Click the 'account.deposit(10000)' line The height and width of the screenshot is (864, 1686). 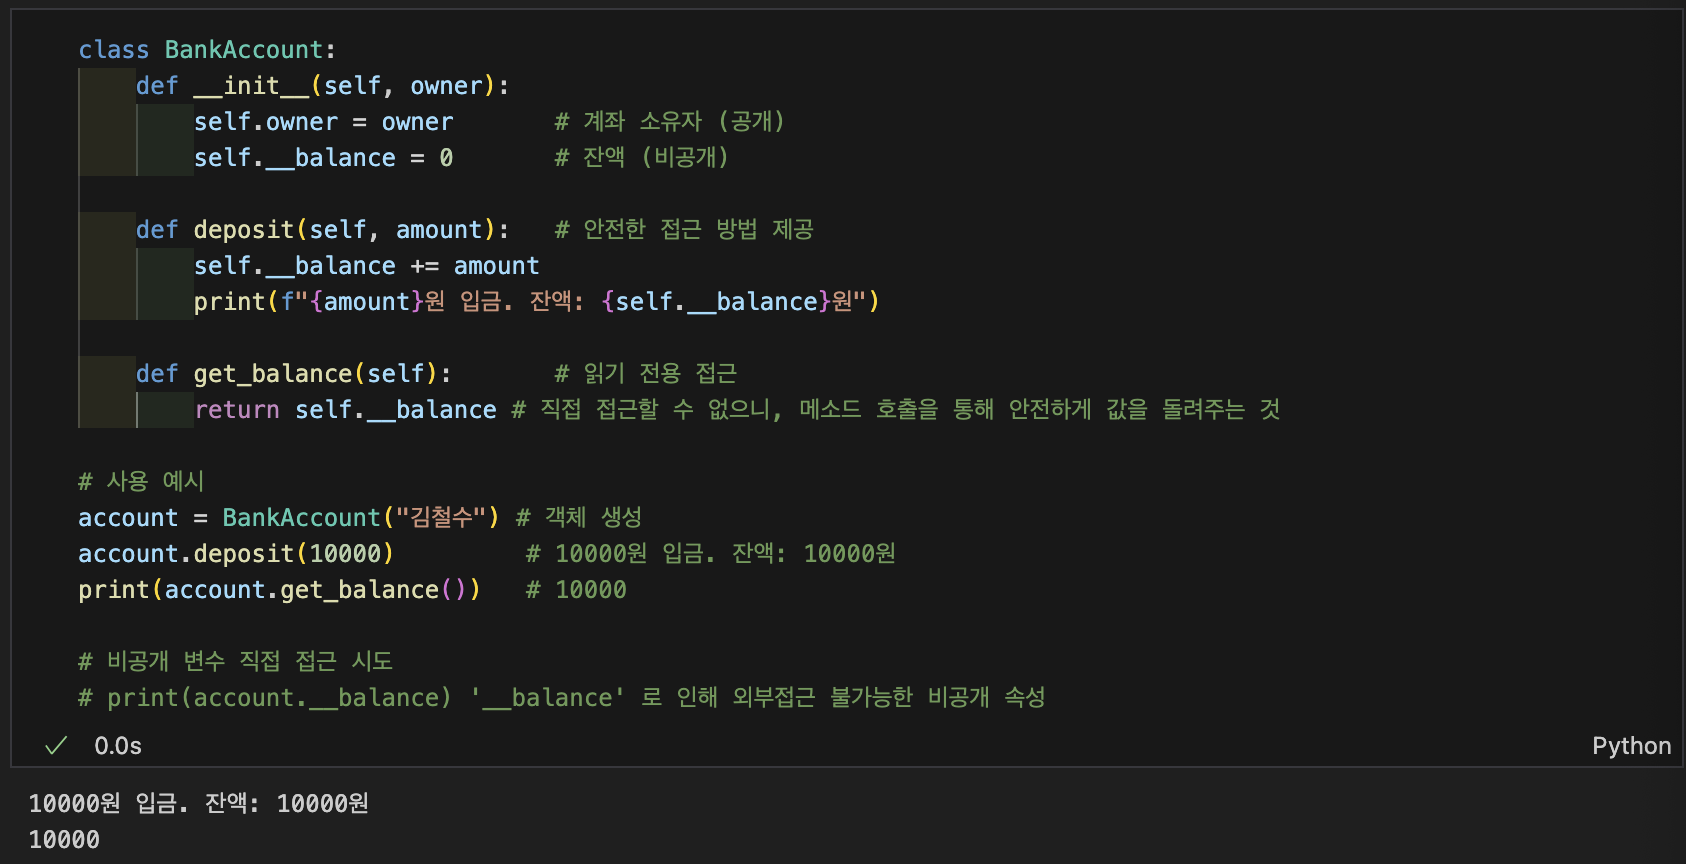(236, 554)
